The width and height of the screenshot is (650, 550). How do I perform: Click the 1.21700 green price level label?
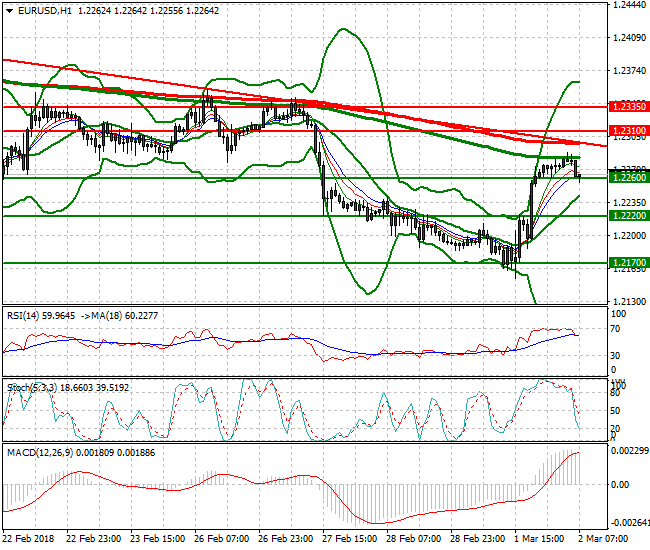coord(629,263)
